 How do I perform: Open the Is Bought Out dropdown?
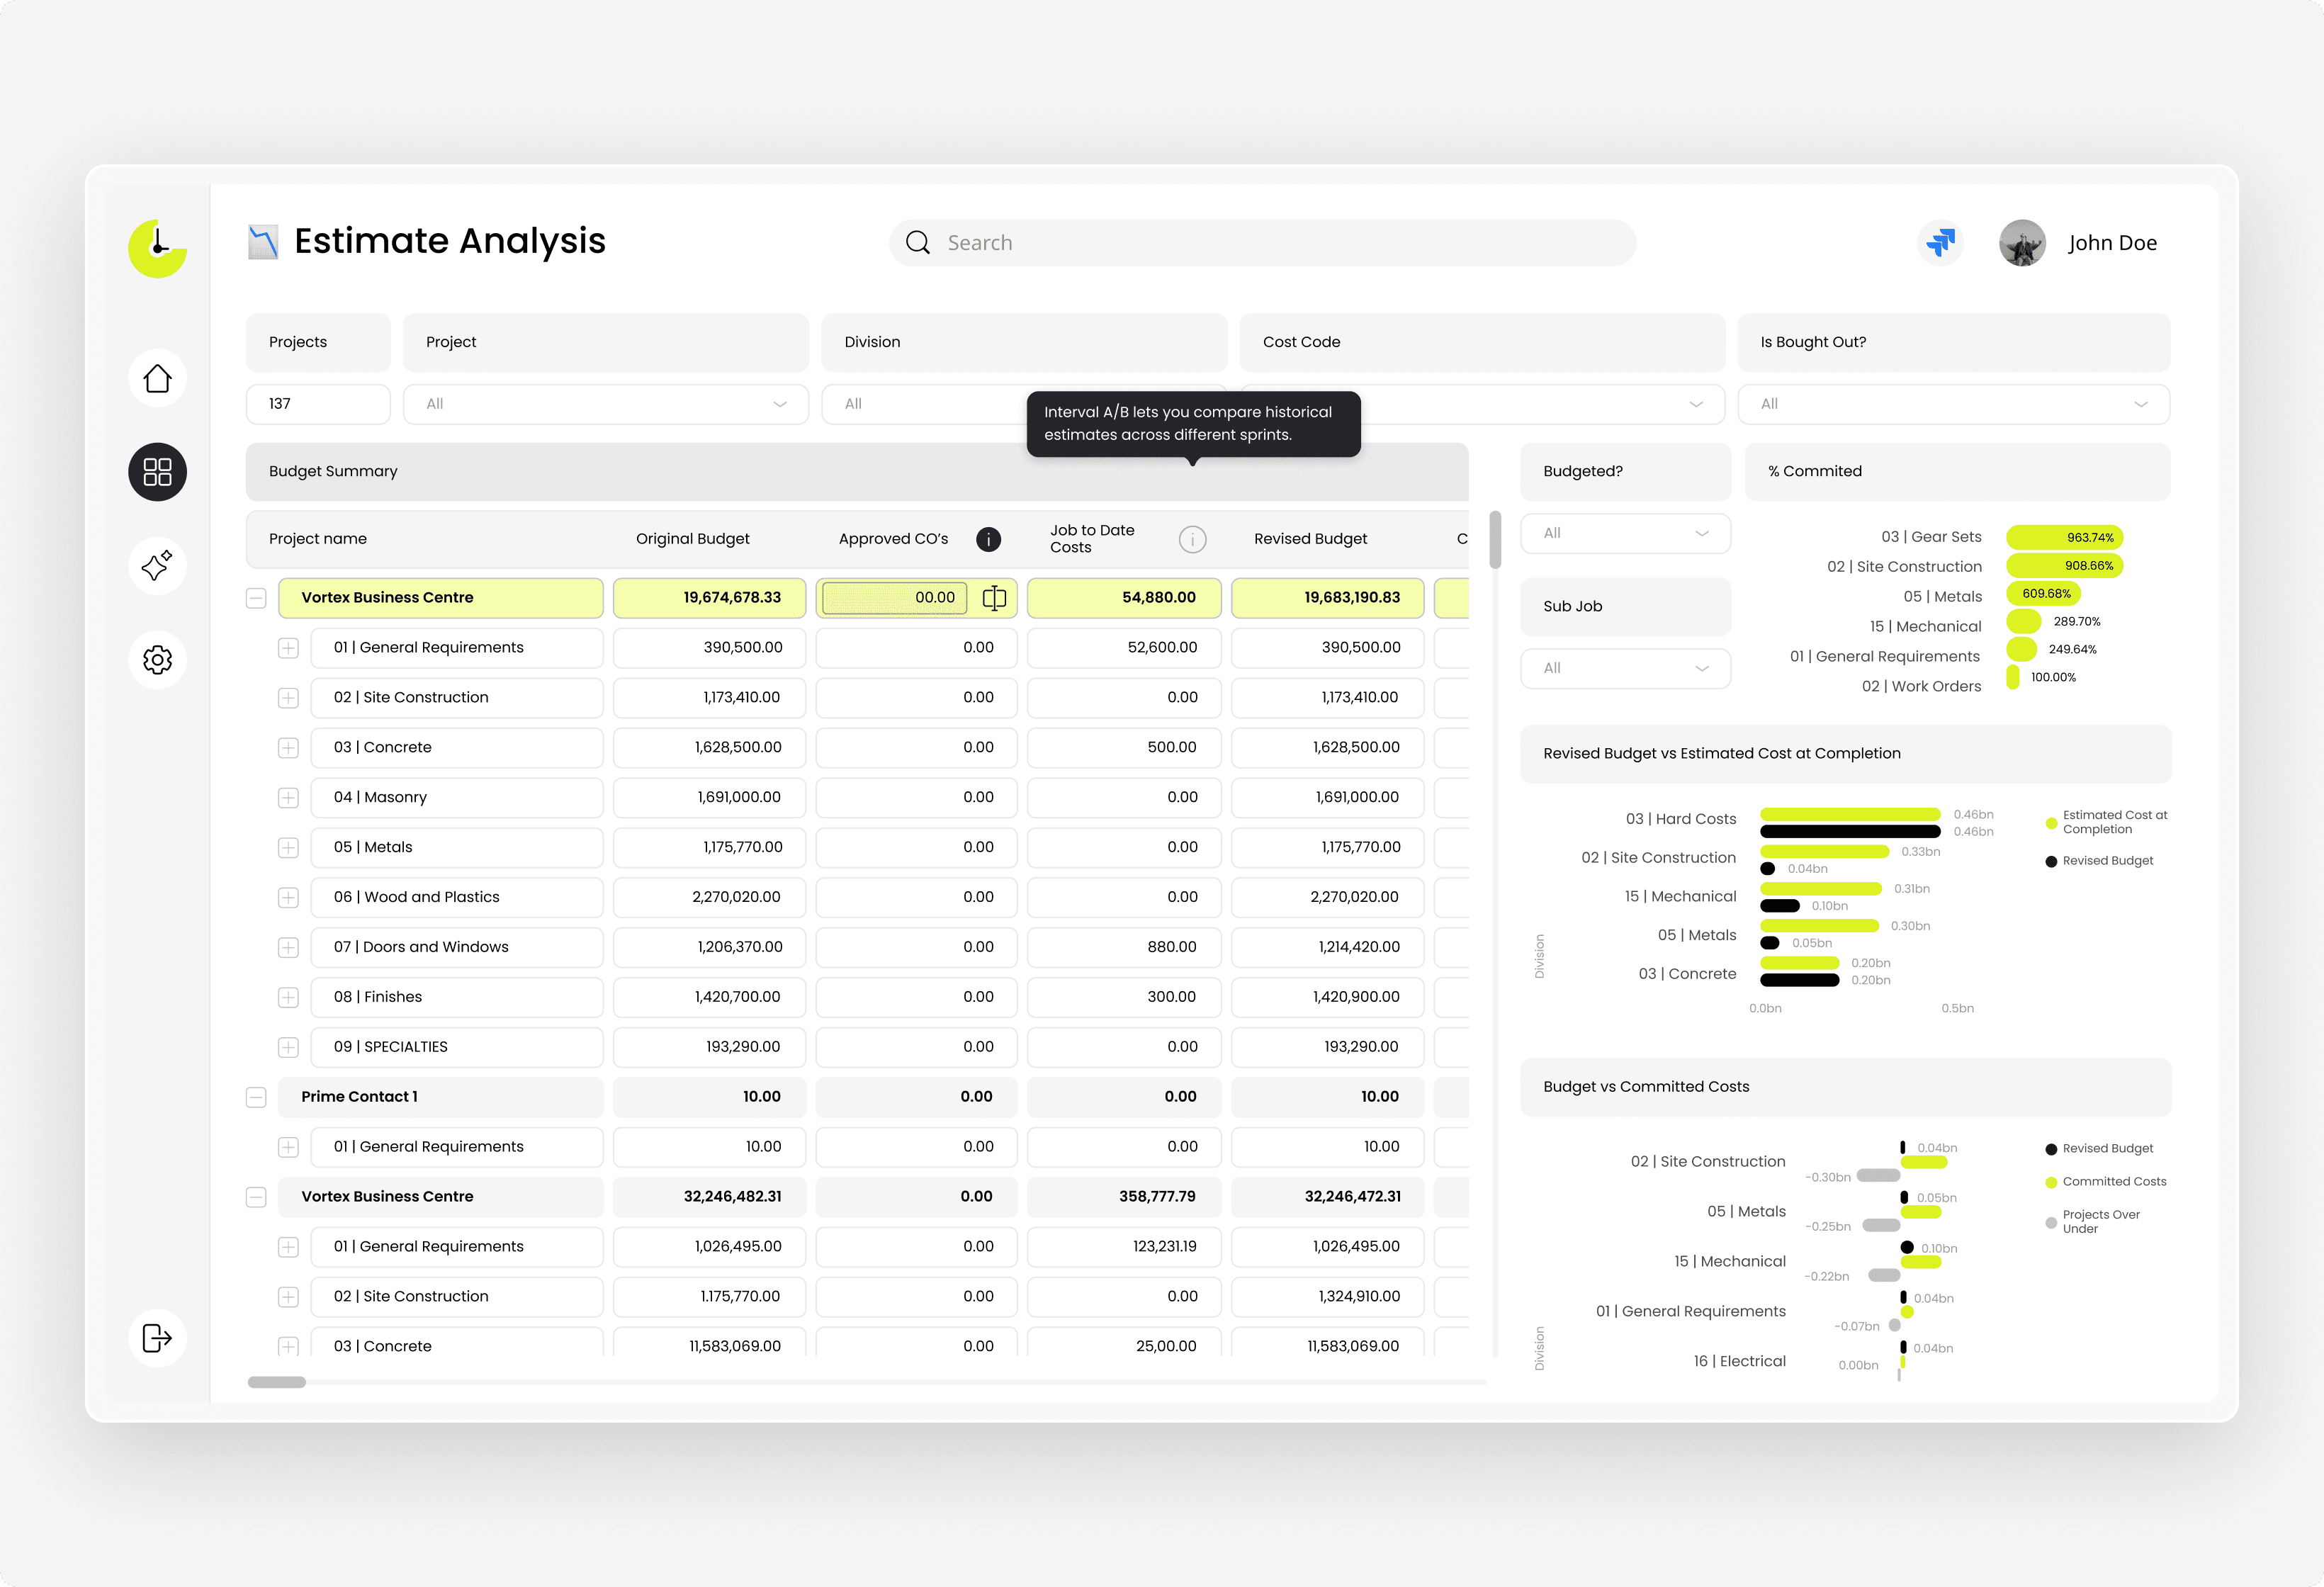(1953, 404)
